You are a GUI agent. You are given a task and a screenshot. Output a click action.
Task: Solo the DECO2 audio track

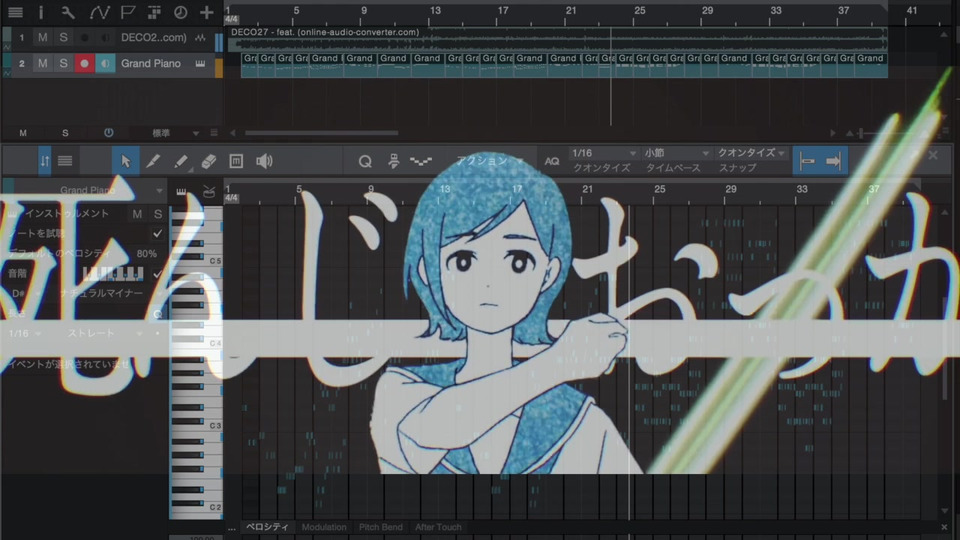(x=63, y=37)
